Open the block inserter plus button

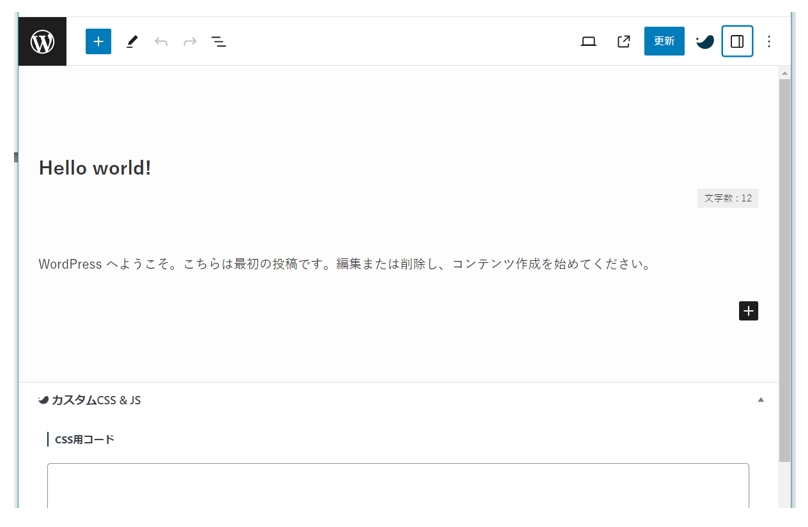[98, 41]
